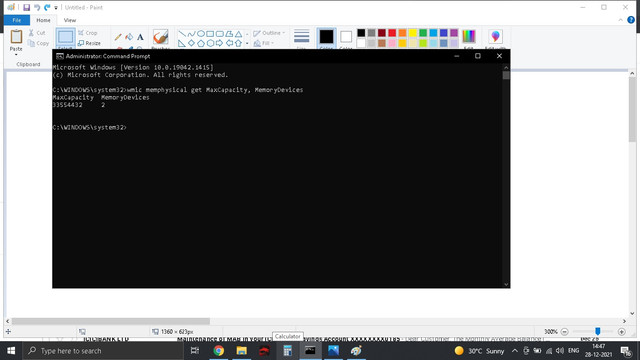
Task: Pick the yellow color swatch
Action: coord(413,33)
